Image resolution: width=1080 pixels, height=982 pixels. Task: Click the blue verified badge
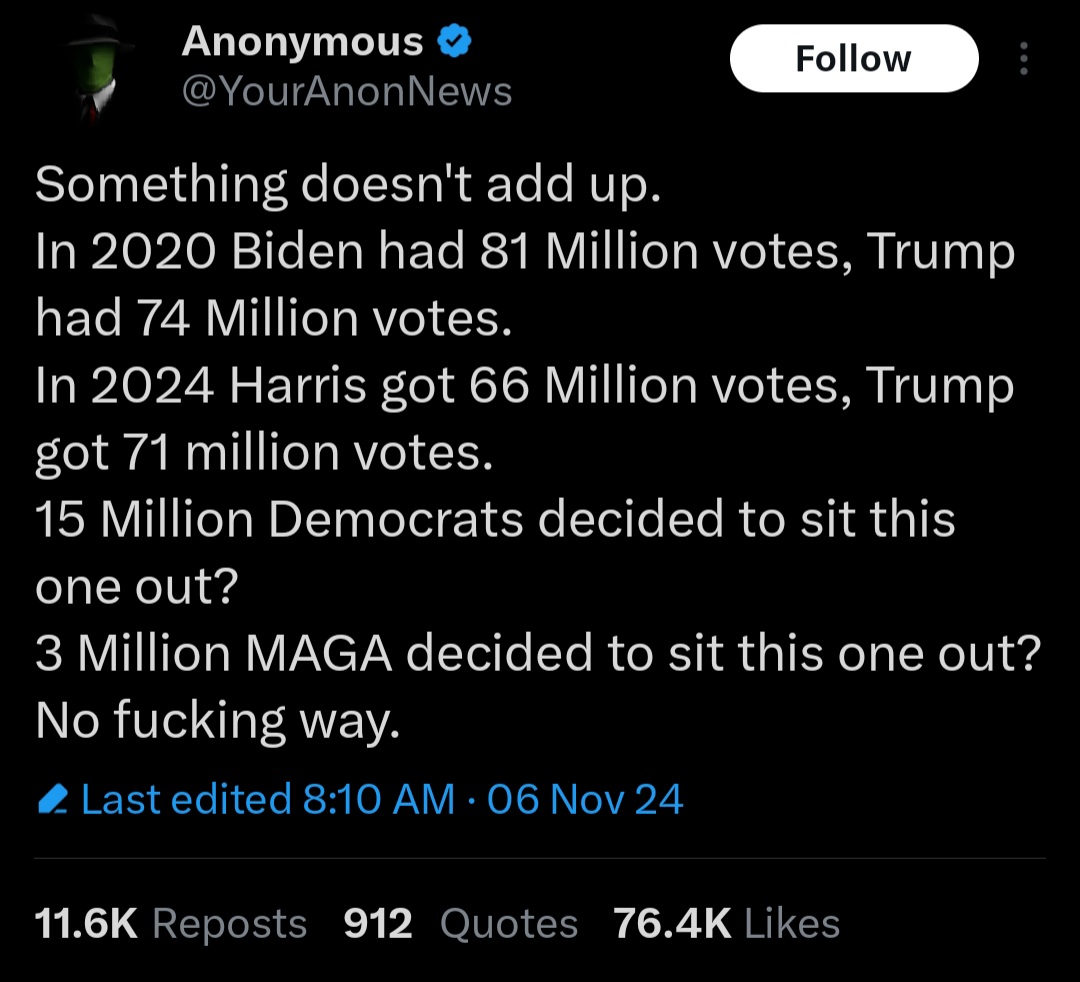pyautogui.click(x=453, y=42)
